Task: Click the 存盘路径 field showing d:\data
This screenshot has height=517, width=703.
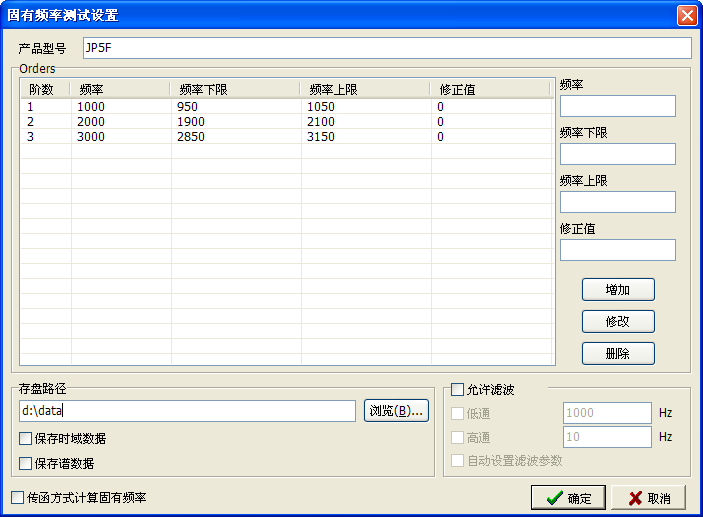Action: click(x=188, y=411)
